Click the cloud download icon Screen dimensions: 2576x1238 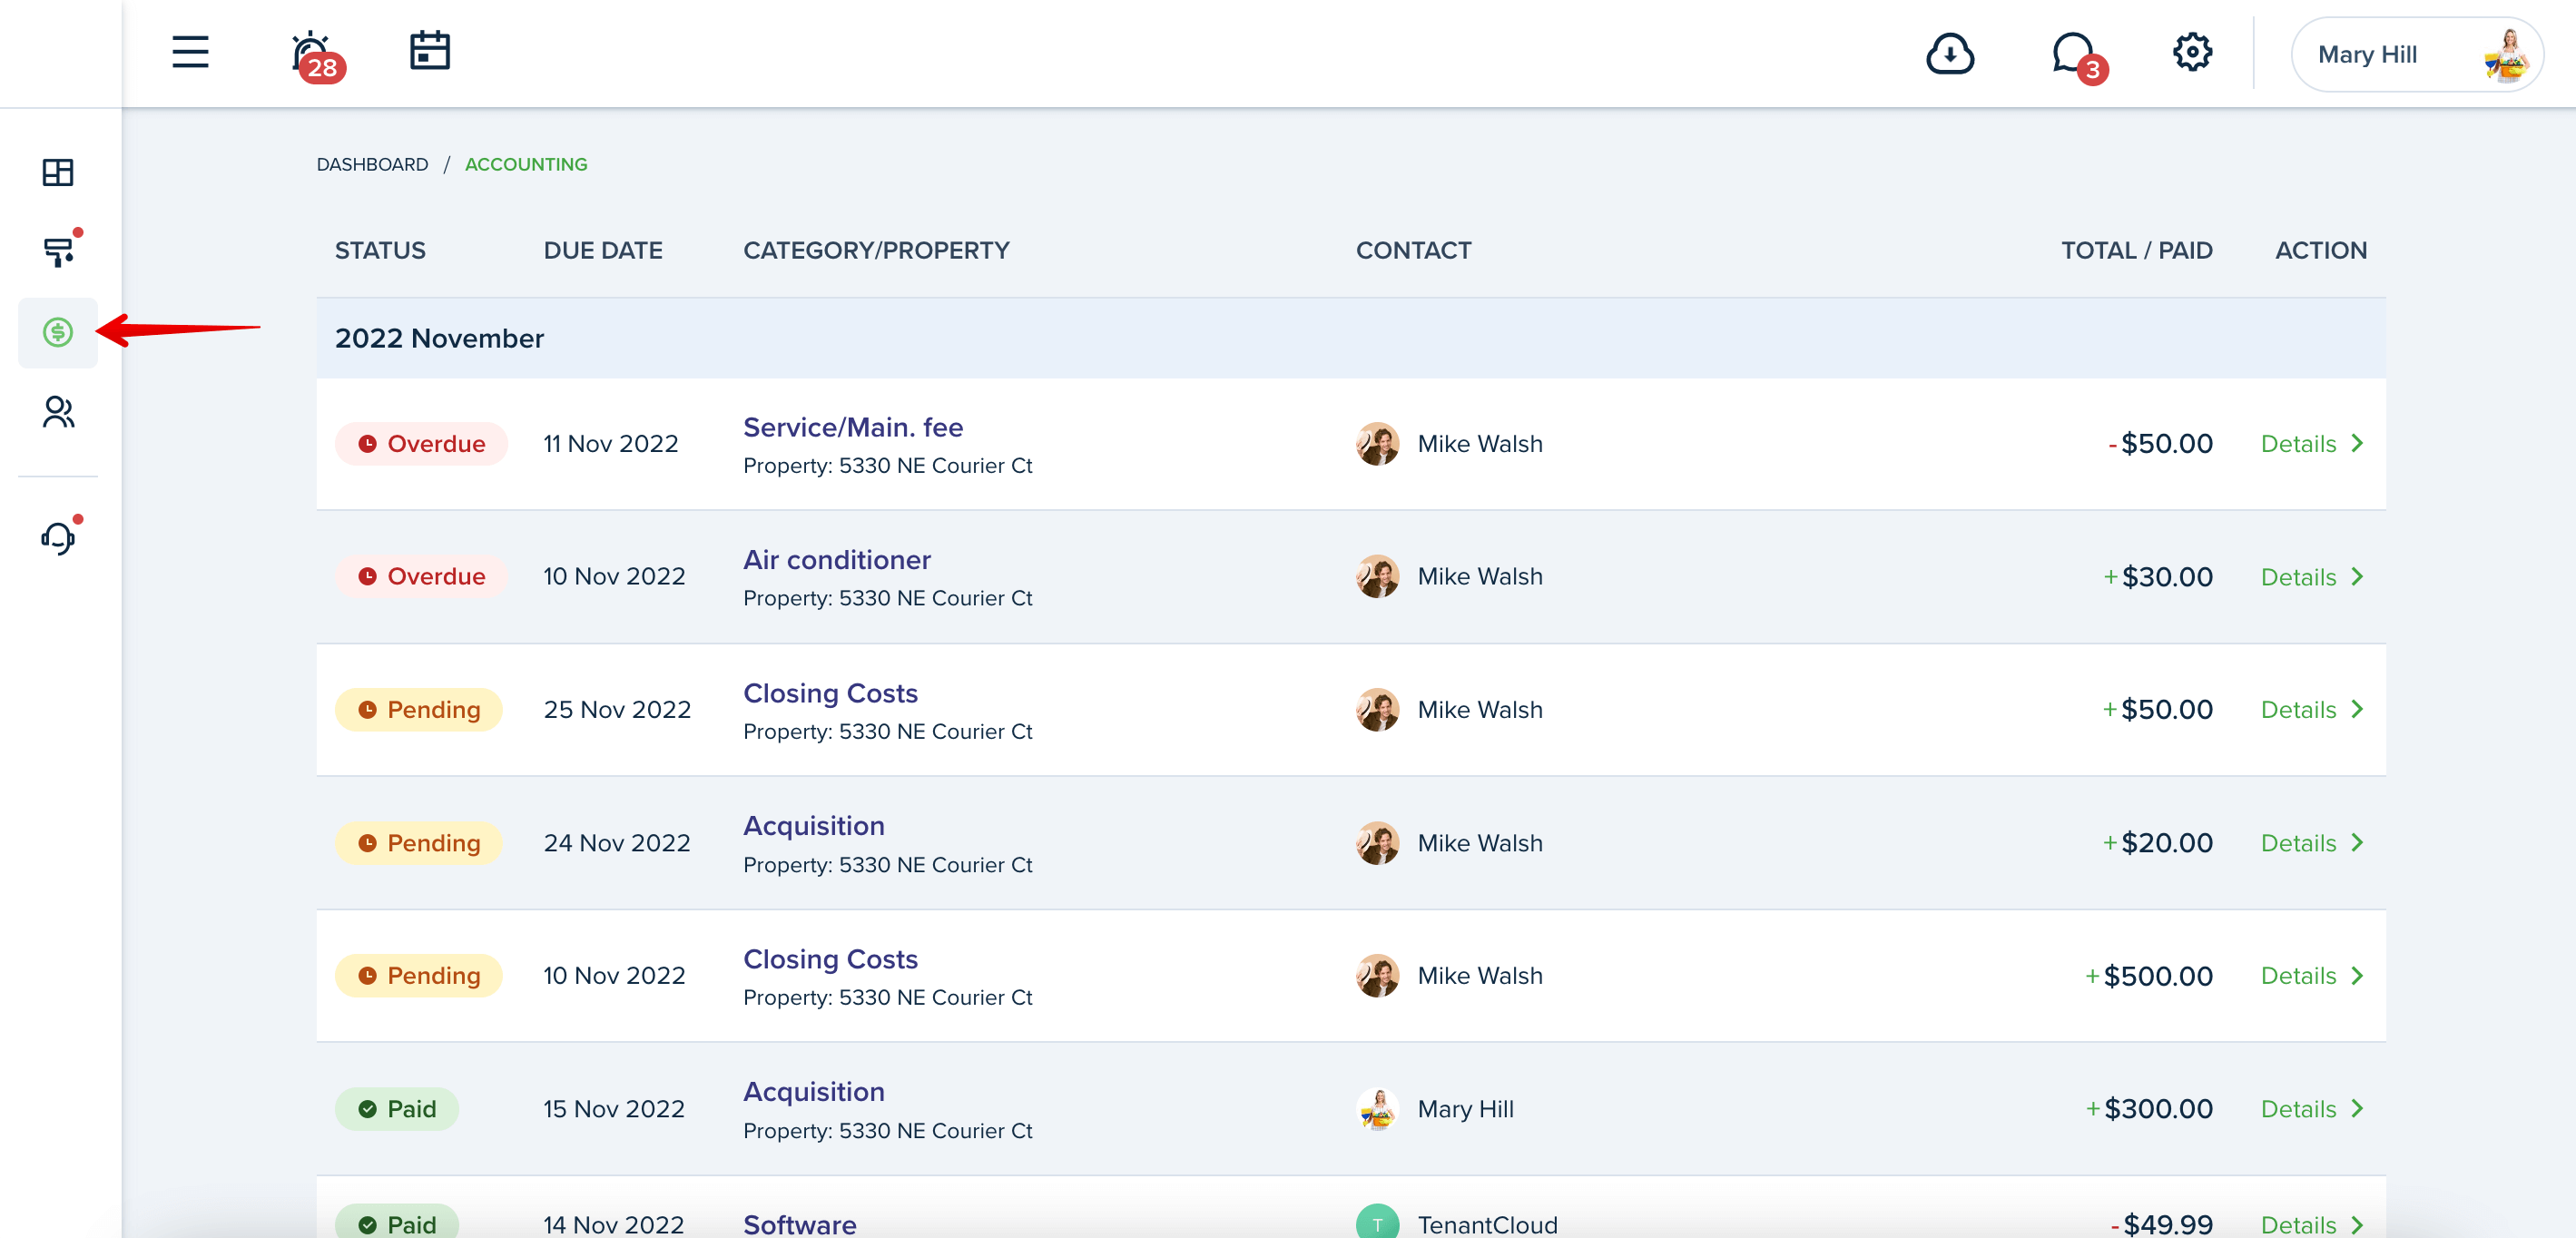tap(1949, 54)
